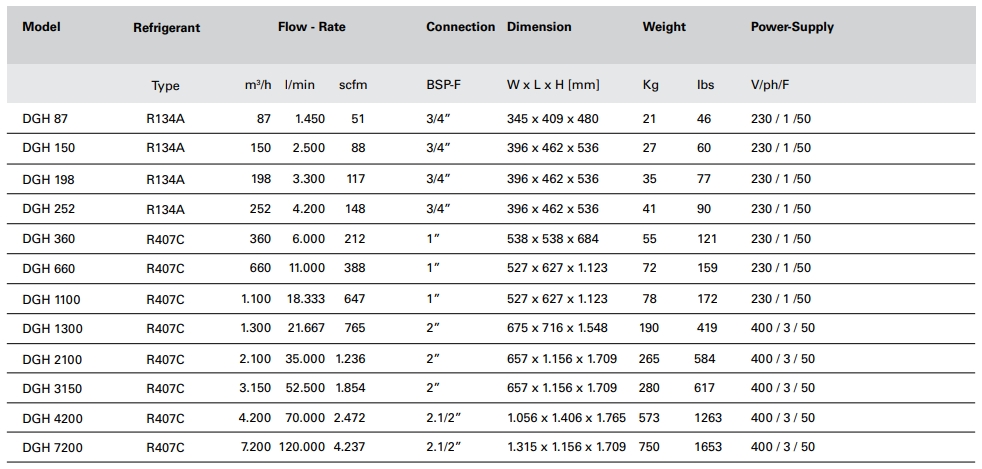
Task: Select the Flow - Rate header
Action: coord(311,27)
